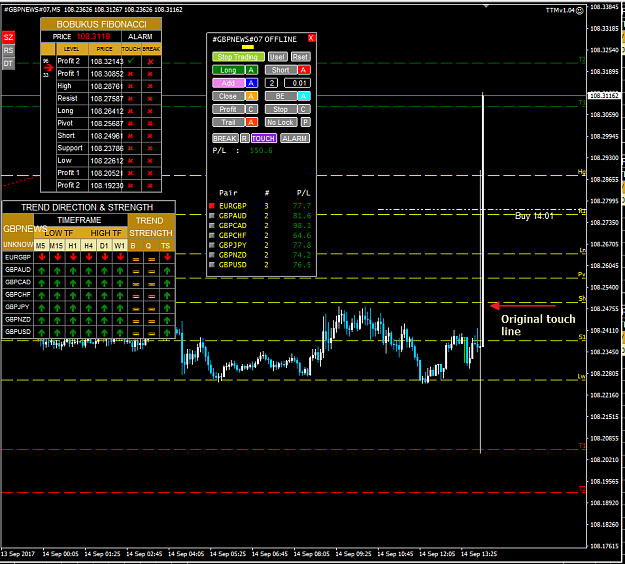This screenshot has width=625, height=564.
Task: Click the C box beside Stop
Action: (x=303, y=109)
